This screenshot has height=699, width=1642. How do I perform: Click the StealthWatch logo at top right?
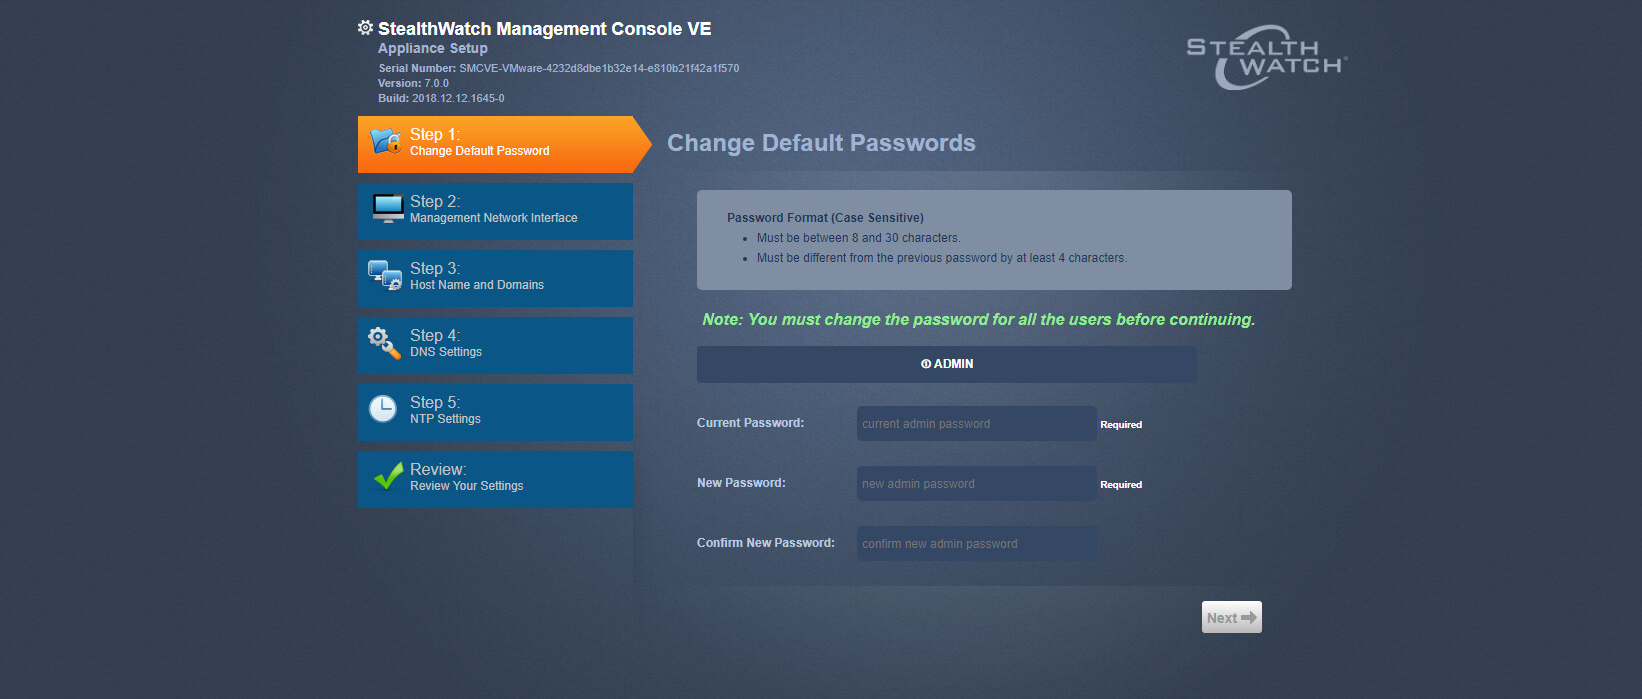point(1265,58)
